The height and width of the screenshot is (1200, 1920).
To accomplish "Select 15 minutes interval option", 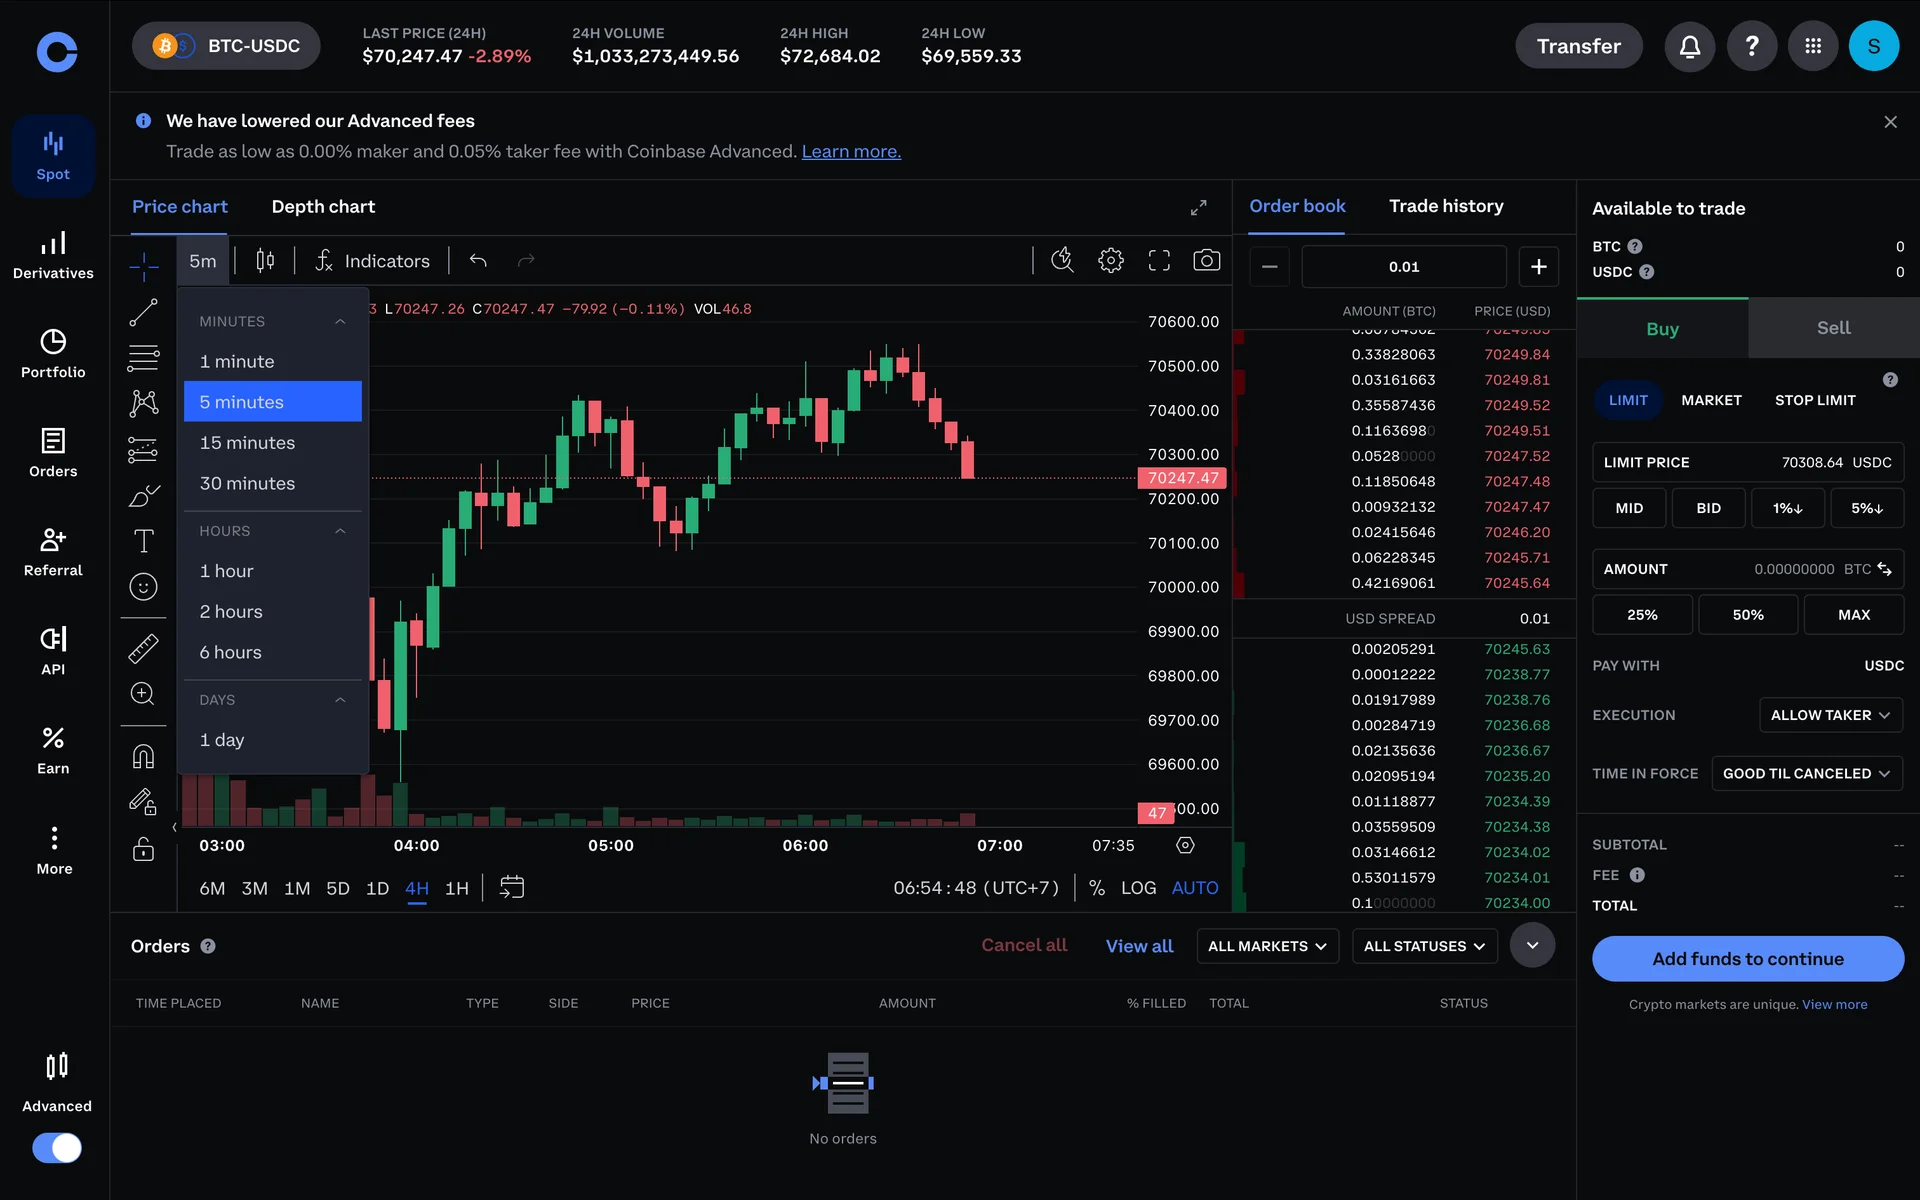I will [247, 442].
